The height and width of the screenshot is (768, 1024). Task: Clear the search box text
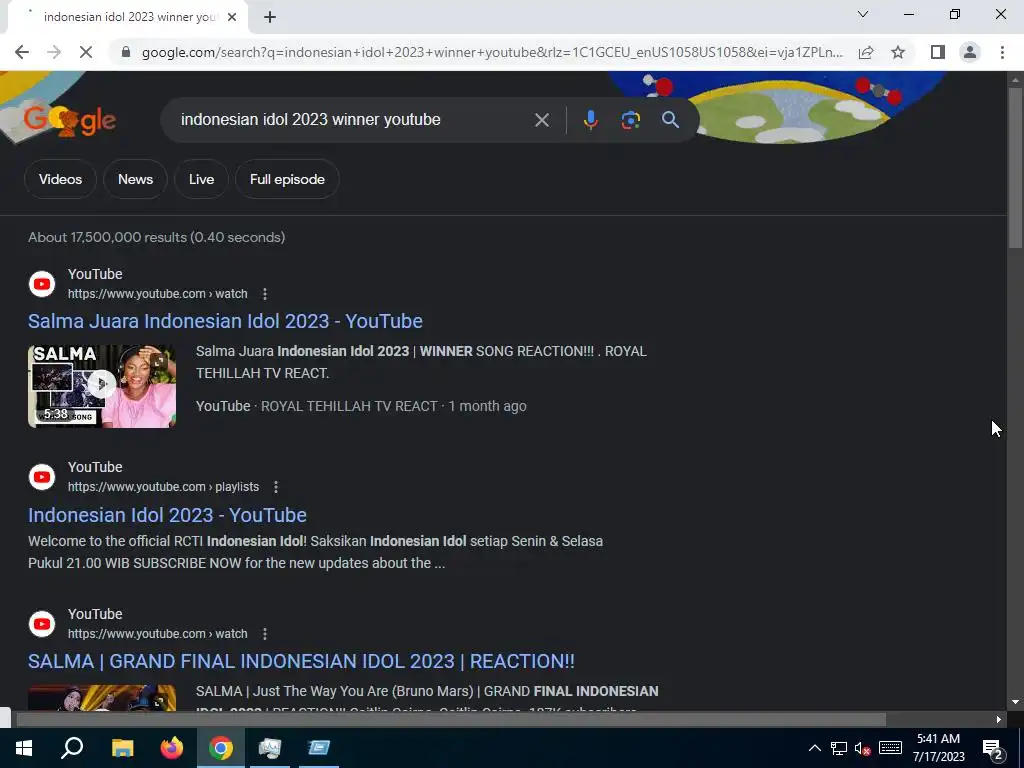click(x=541, y=120)
